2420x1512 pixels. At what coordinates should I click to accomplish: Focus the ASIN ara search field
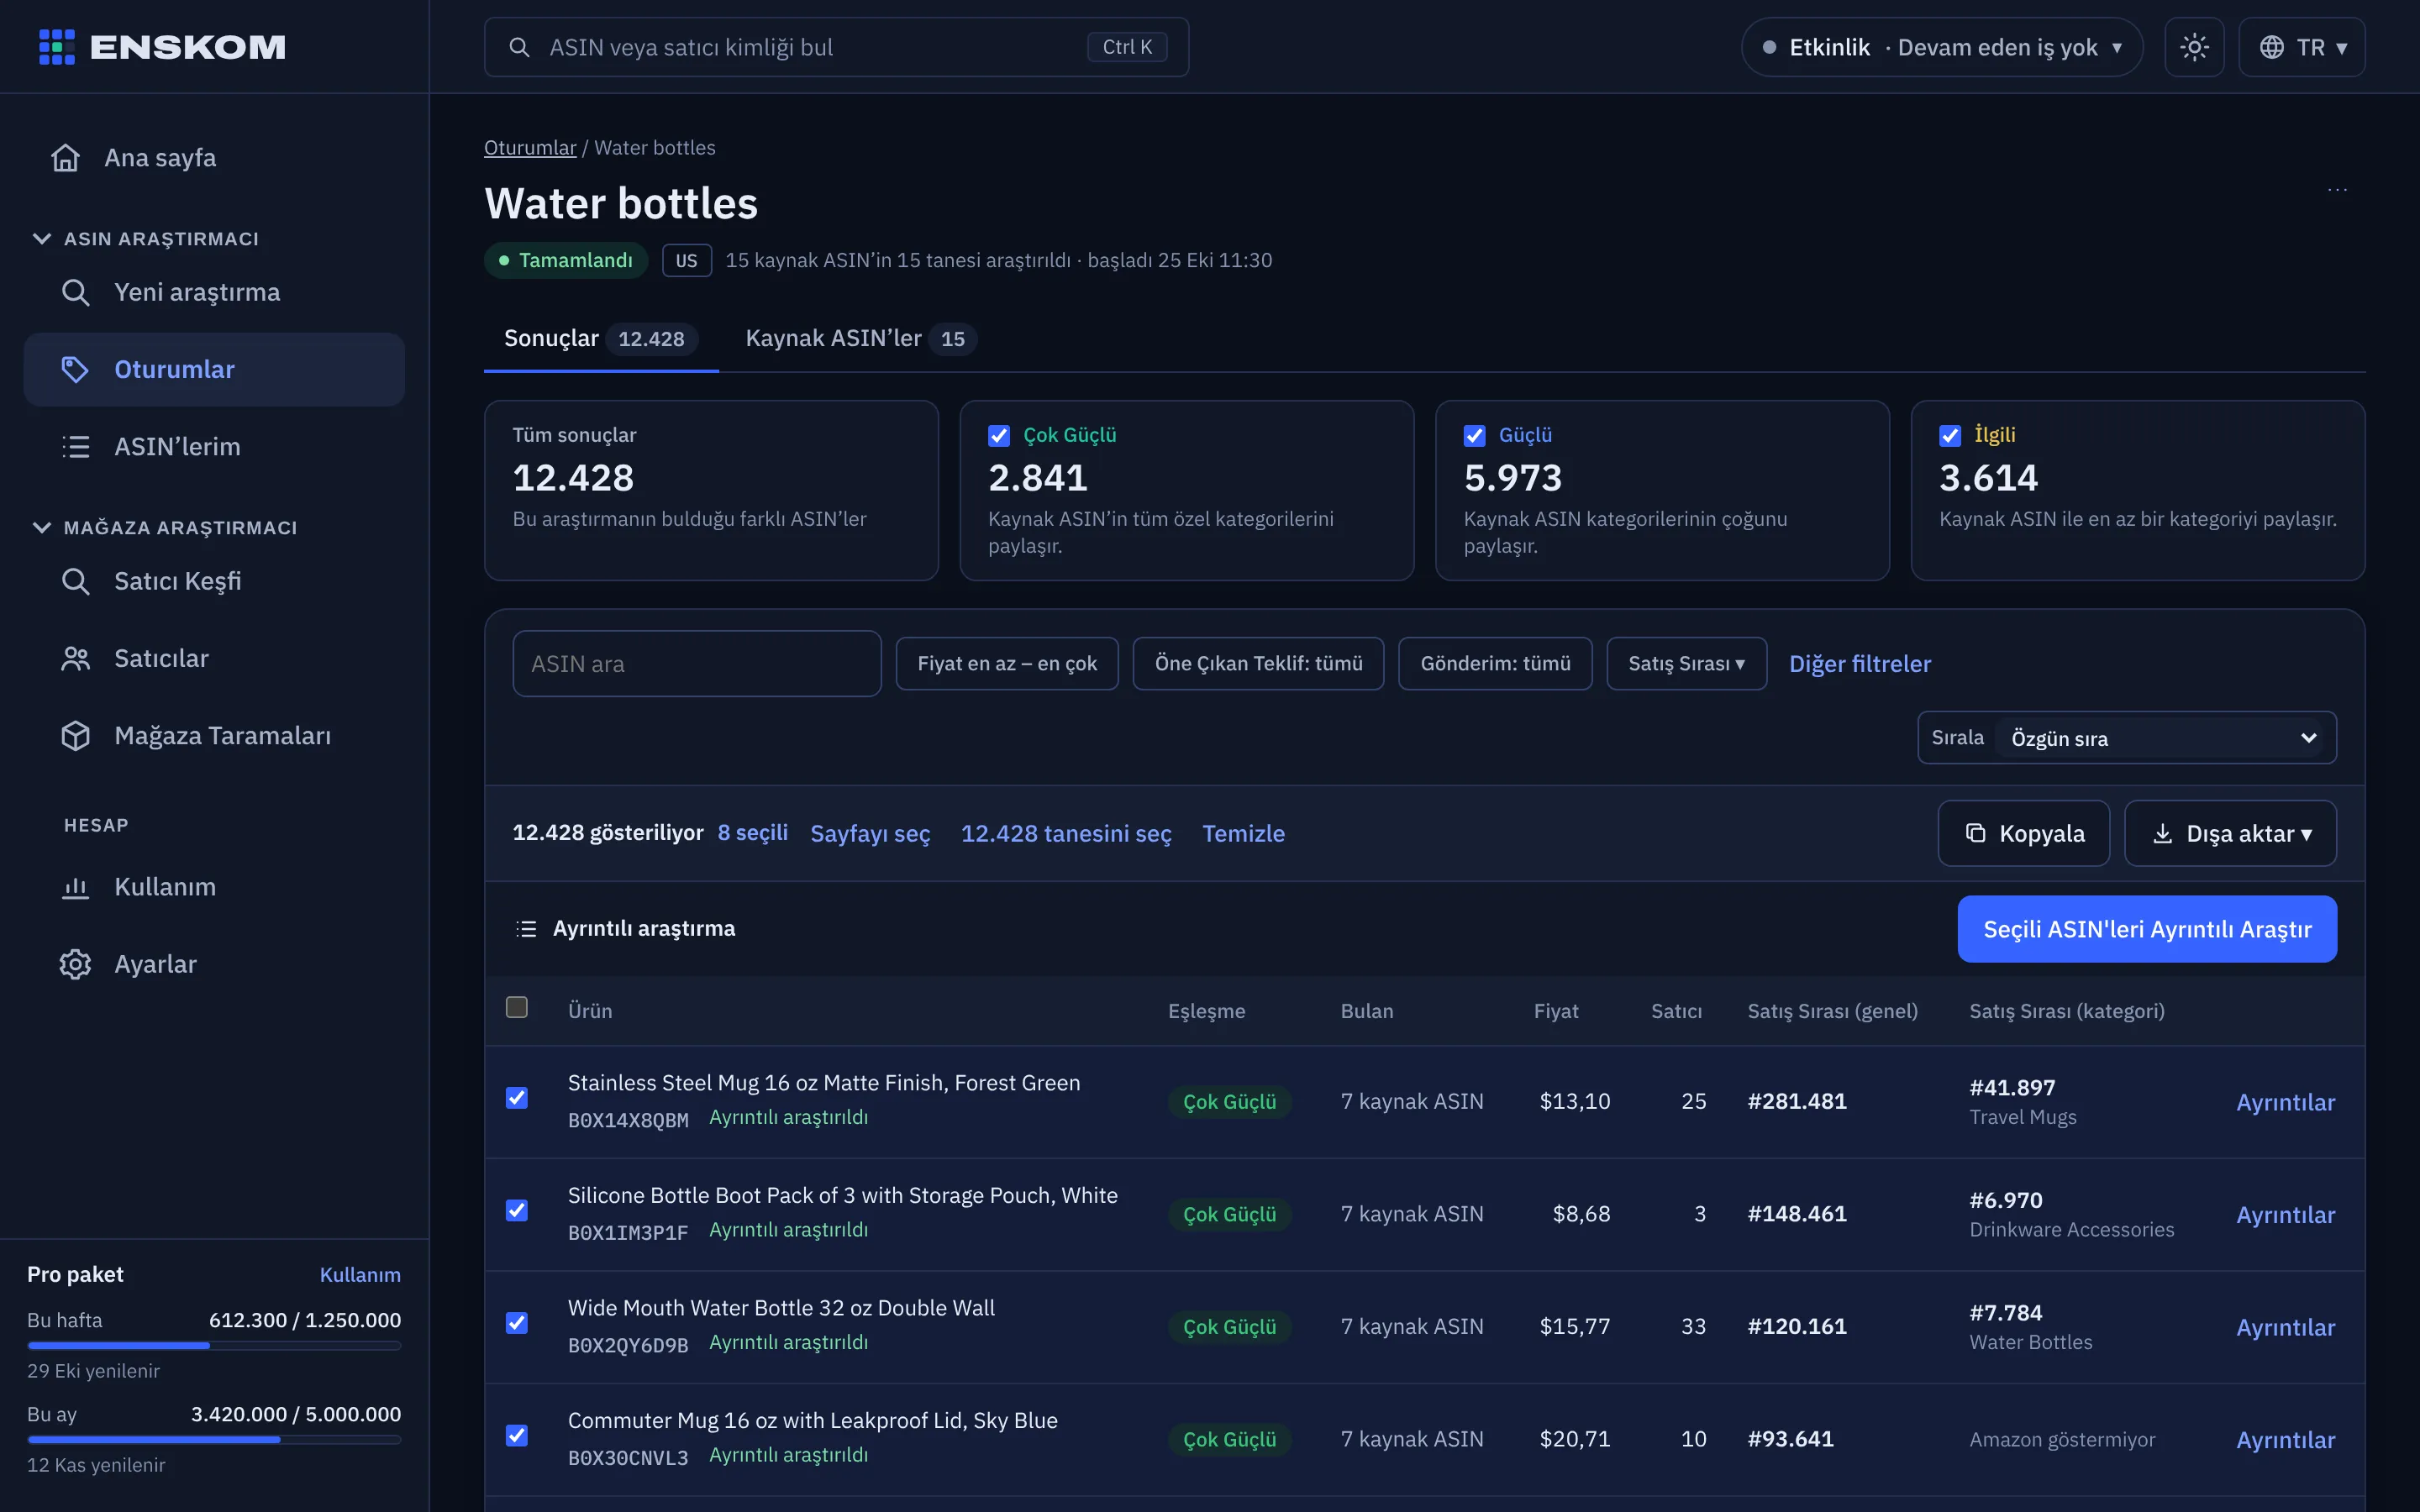click(x=697, y=664)
